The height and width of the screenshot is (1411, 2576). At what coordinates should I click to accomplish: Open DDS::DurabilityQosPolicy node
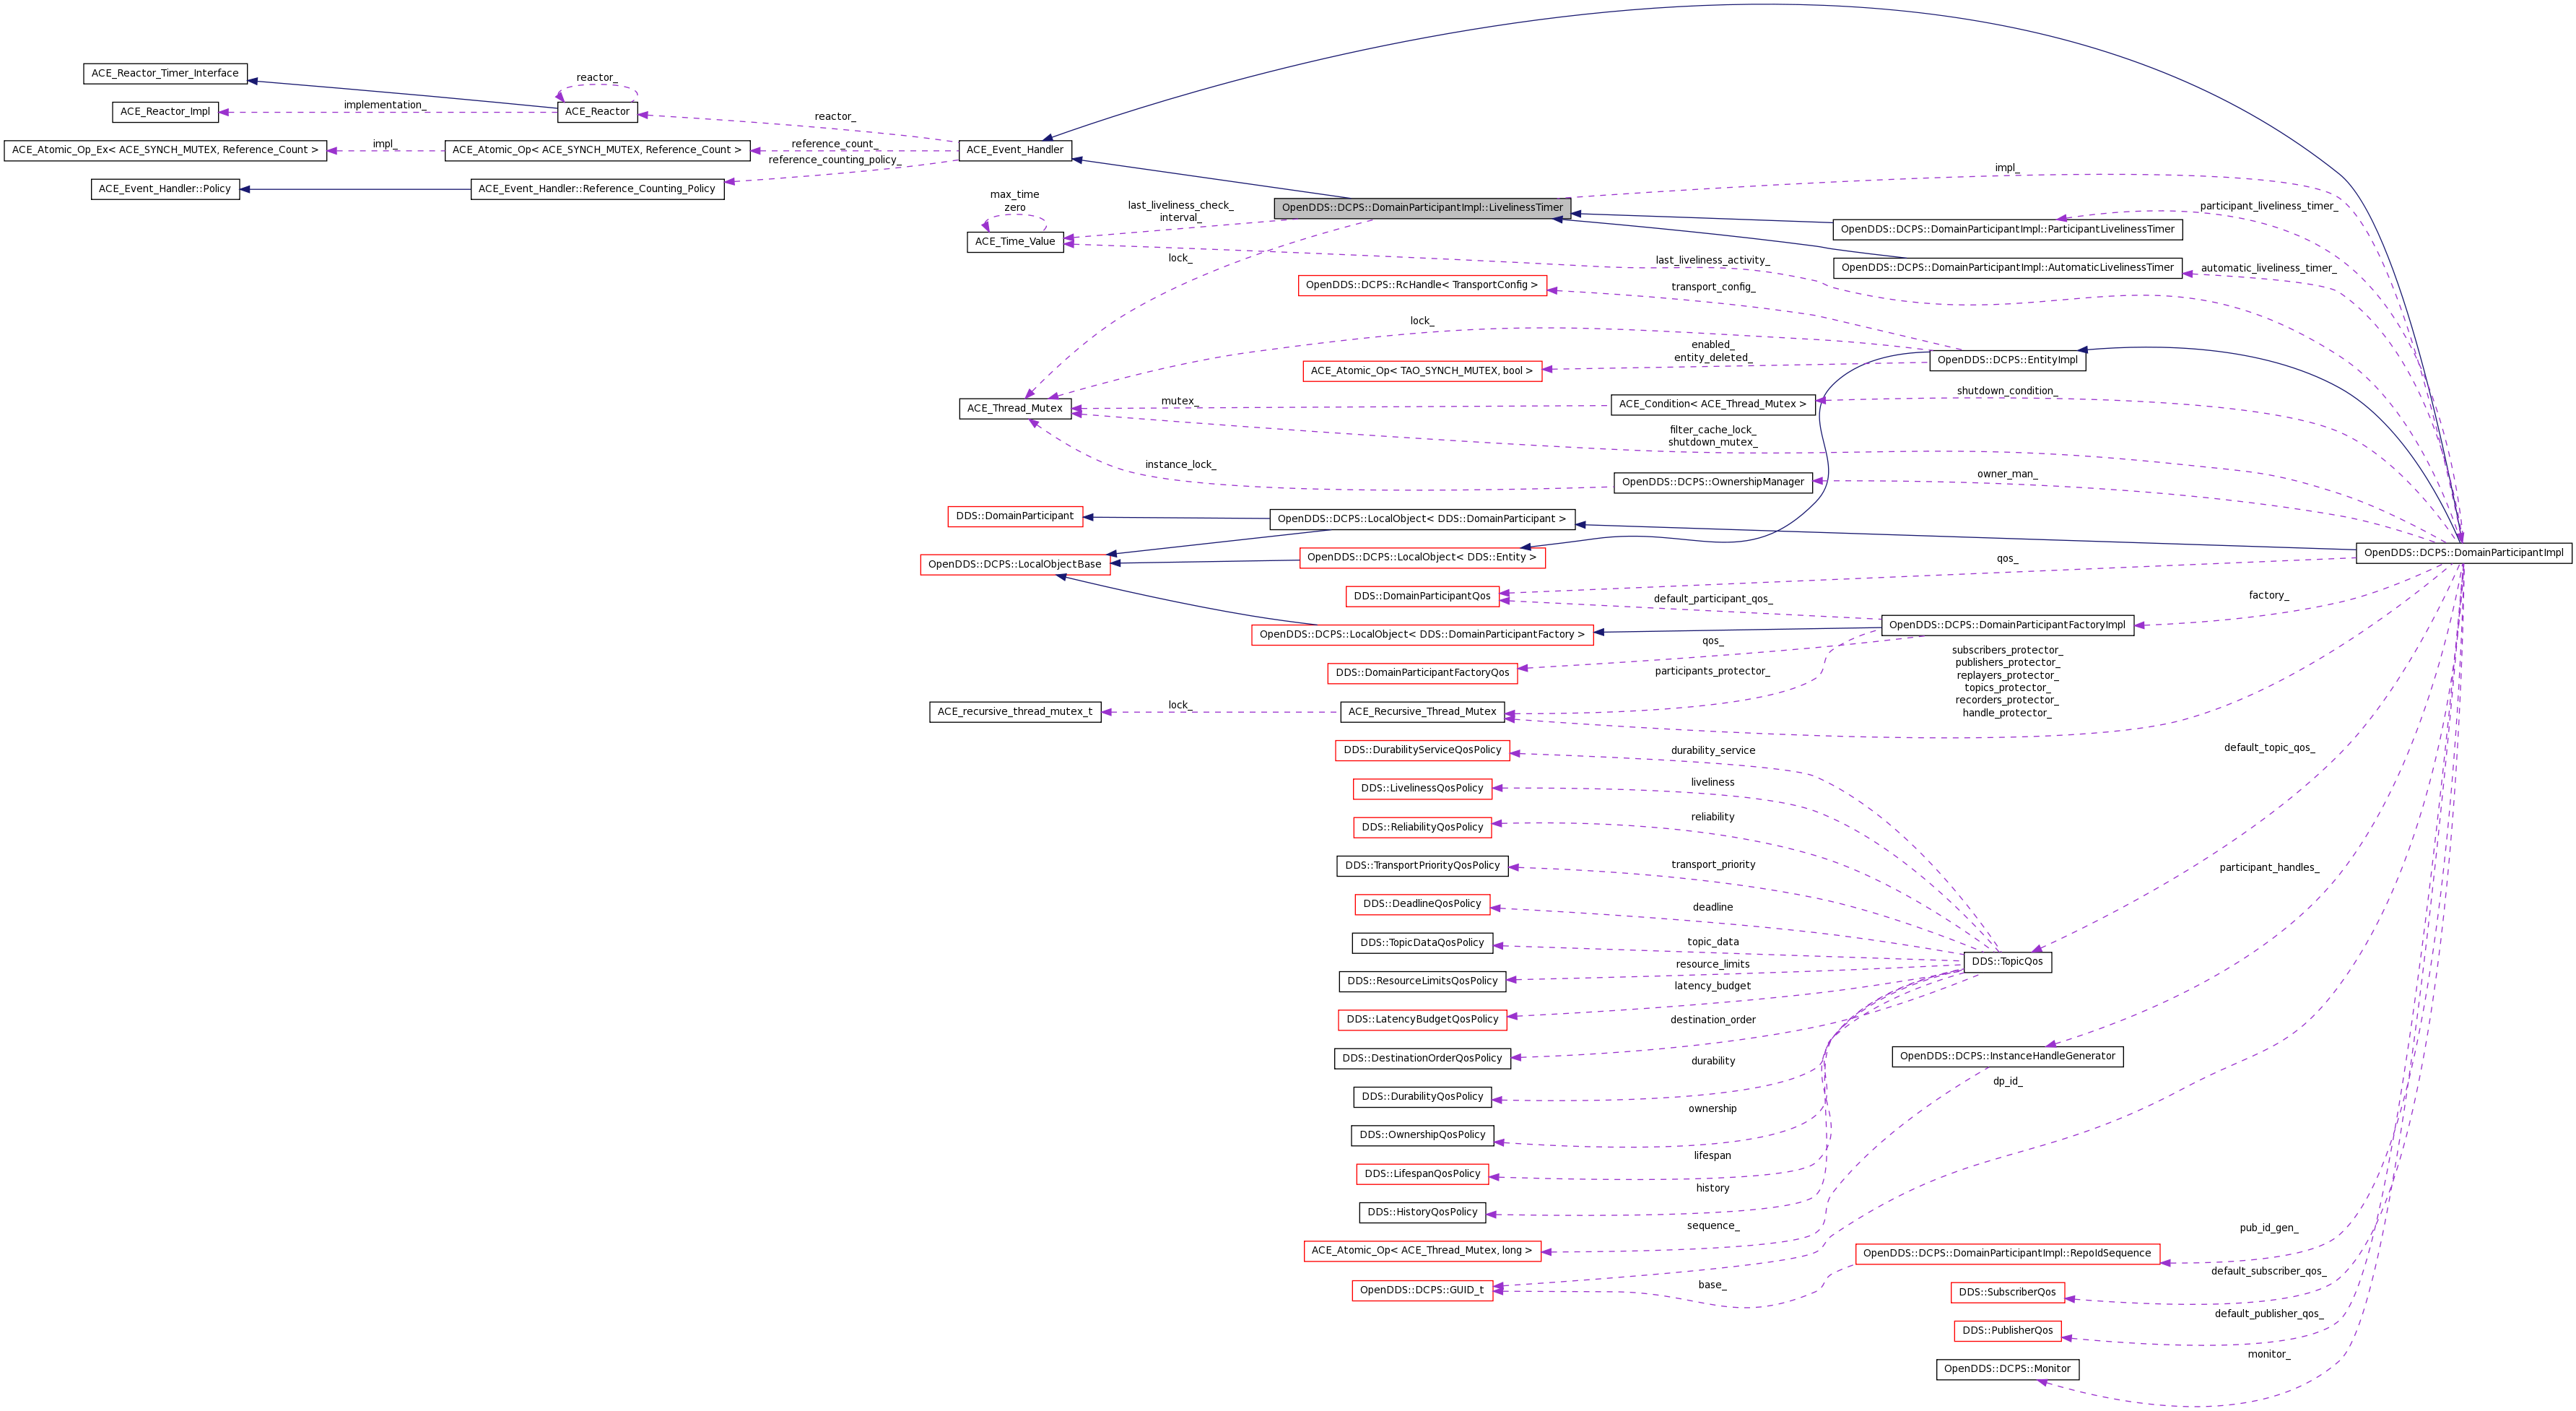tap(1422, 1097)
